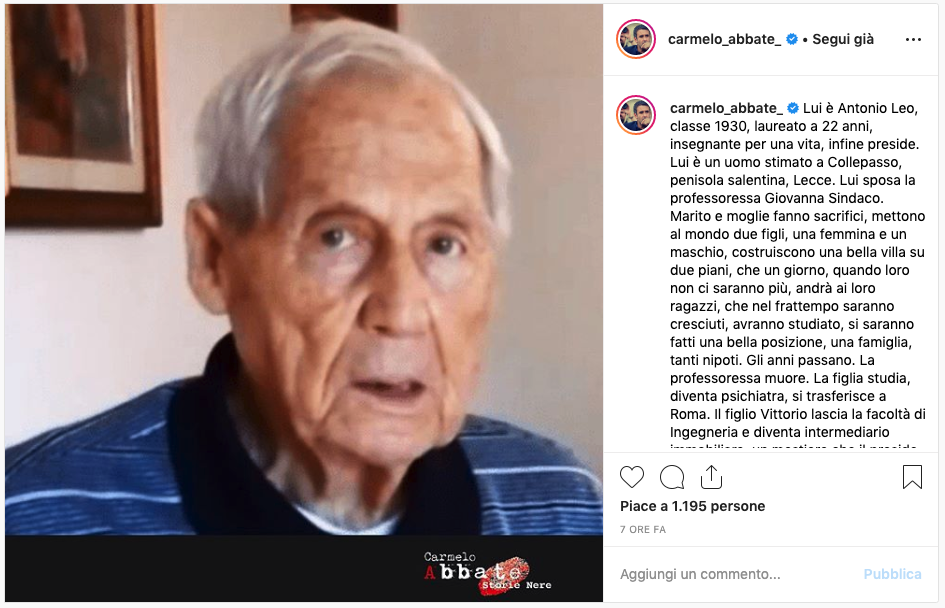945x608 pixels.
Task: Save the post with the bookmark icon
Action: 912,477
